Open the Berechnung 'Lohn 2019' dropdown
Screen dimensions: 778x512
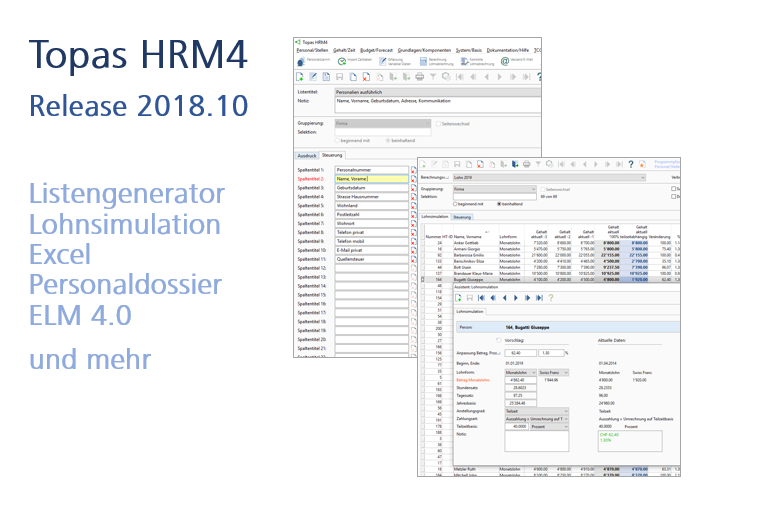549,177
